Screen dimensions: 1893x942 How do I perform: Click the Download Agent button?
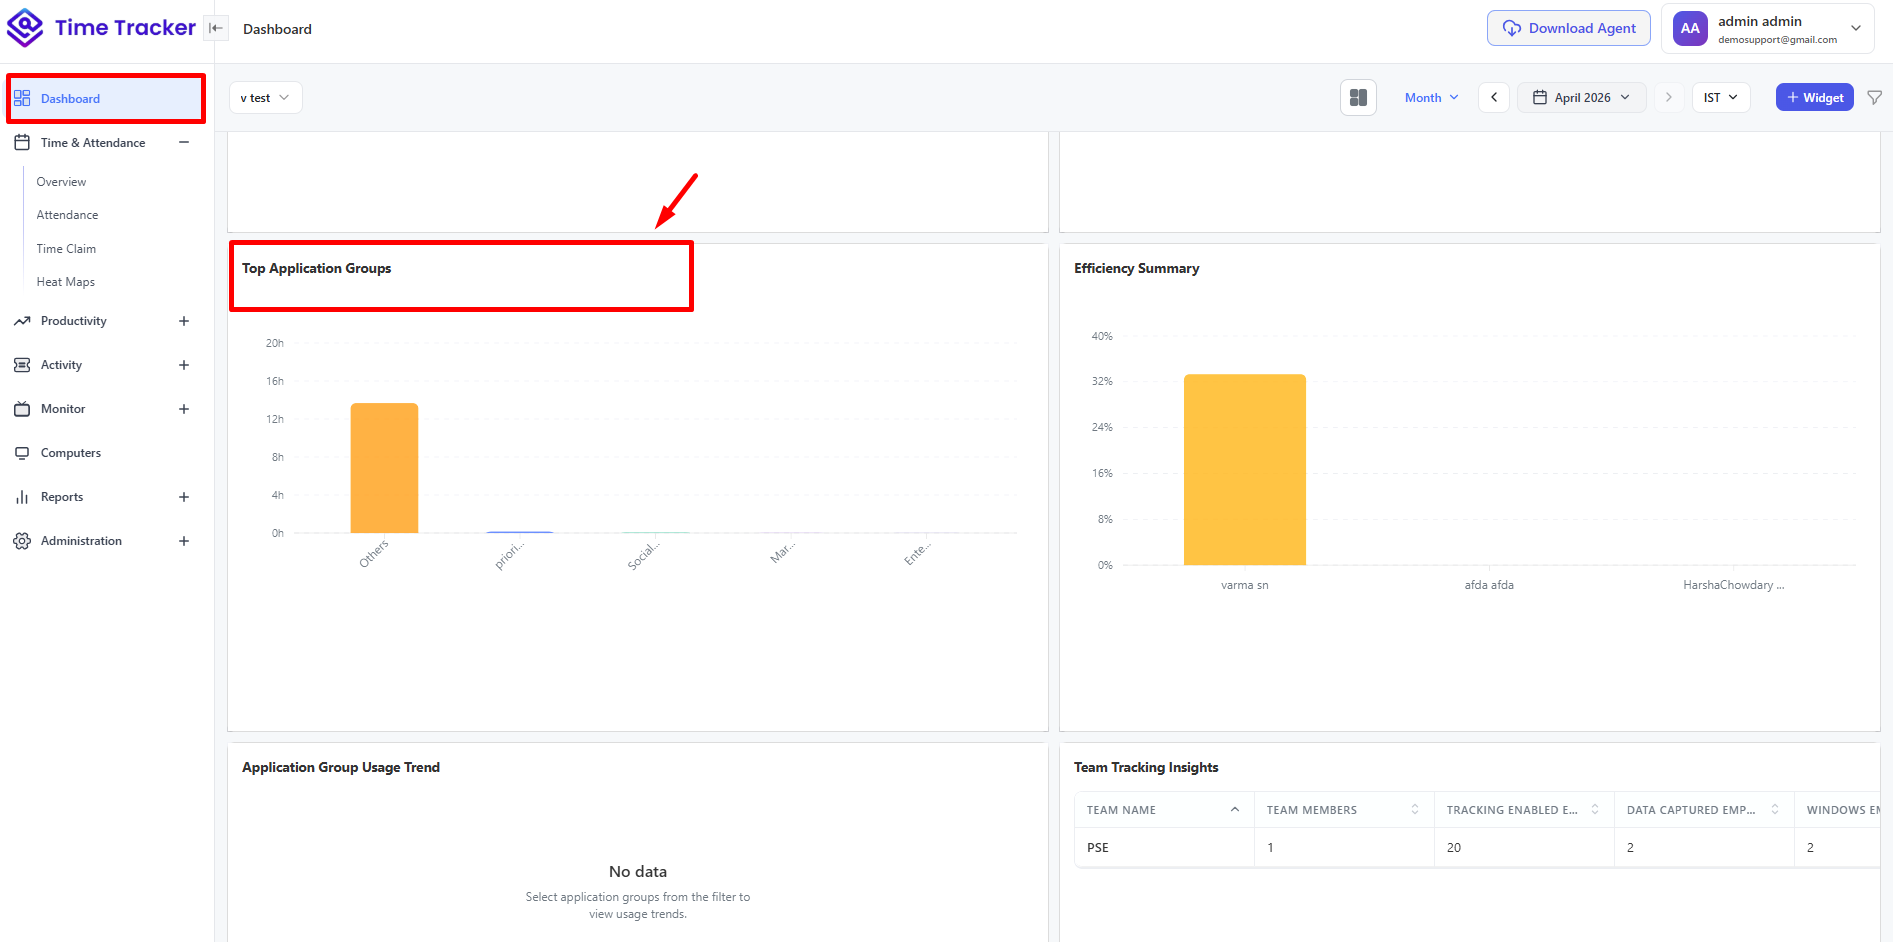[1569, 28]
